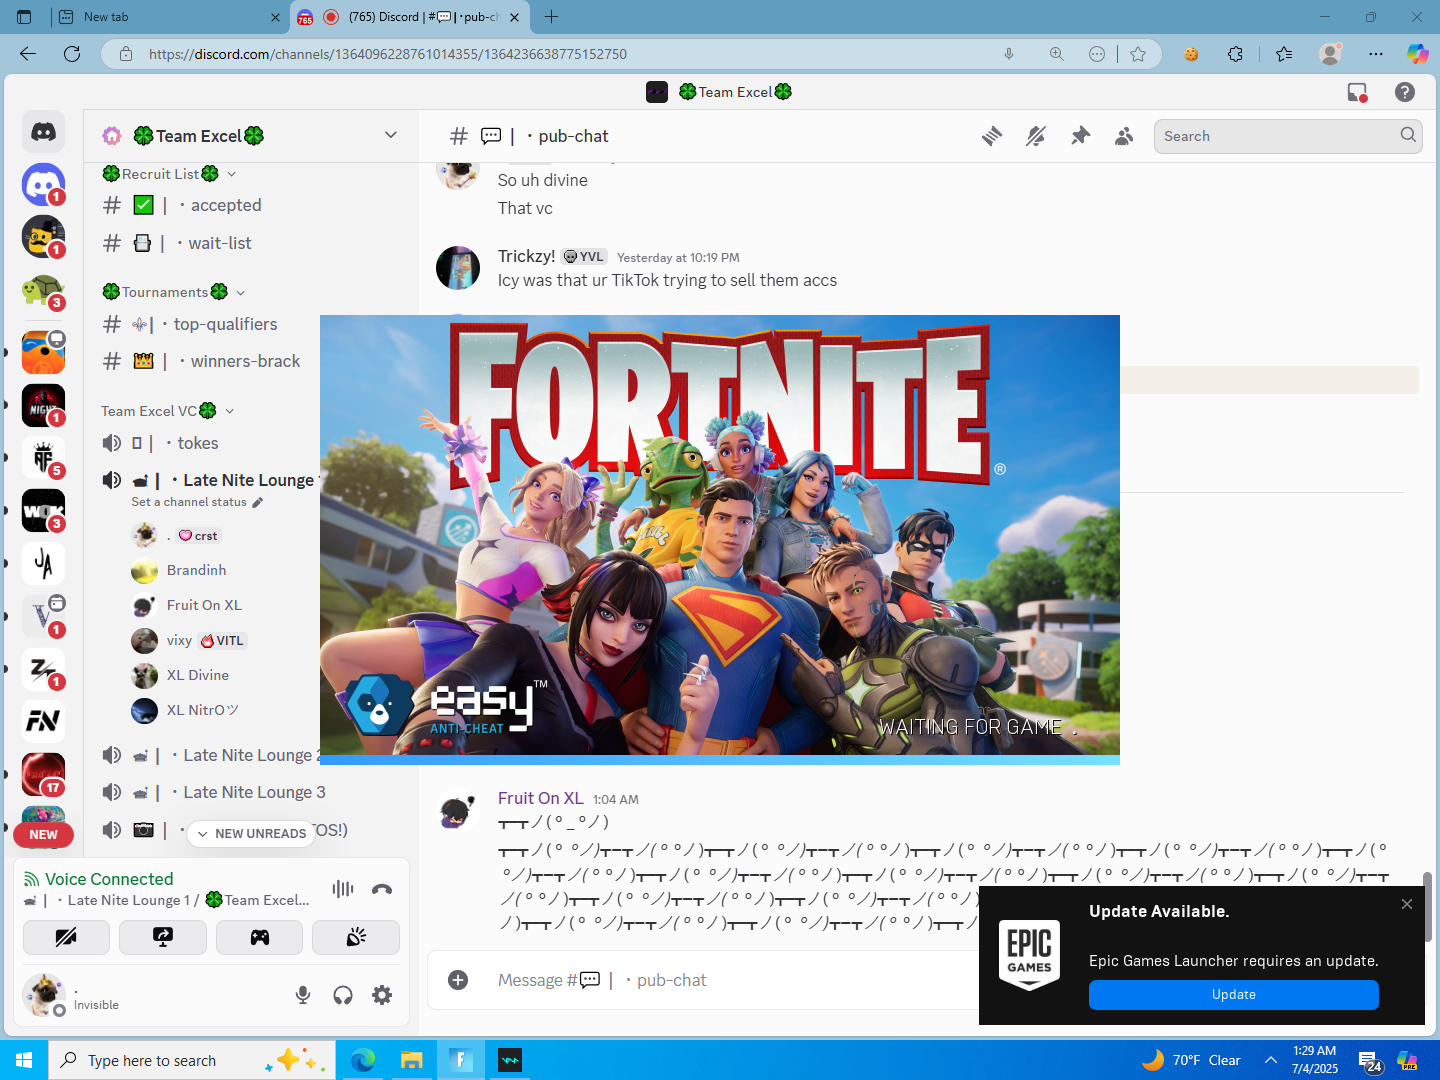This screenshot has width=1440, height=1080.
Task: Select Brandinh in voice channel members
Action: (x=196, y=570)
